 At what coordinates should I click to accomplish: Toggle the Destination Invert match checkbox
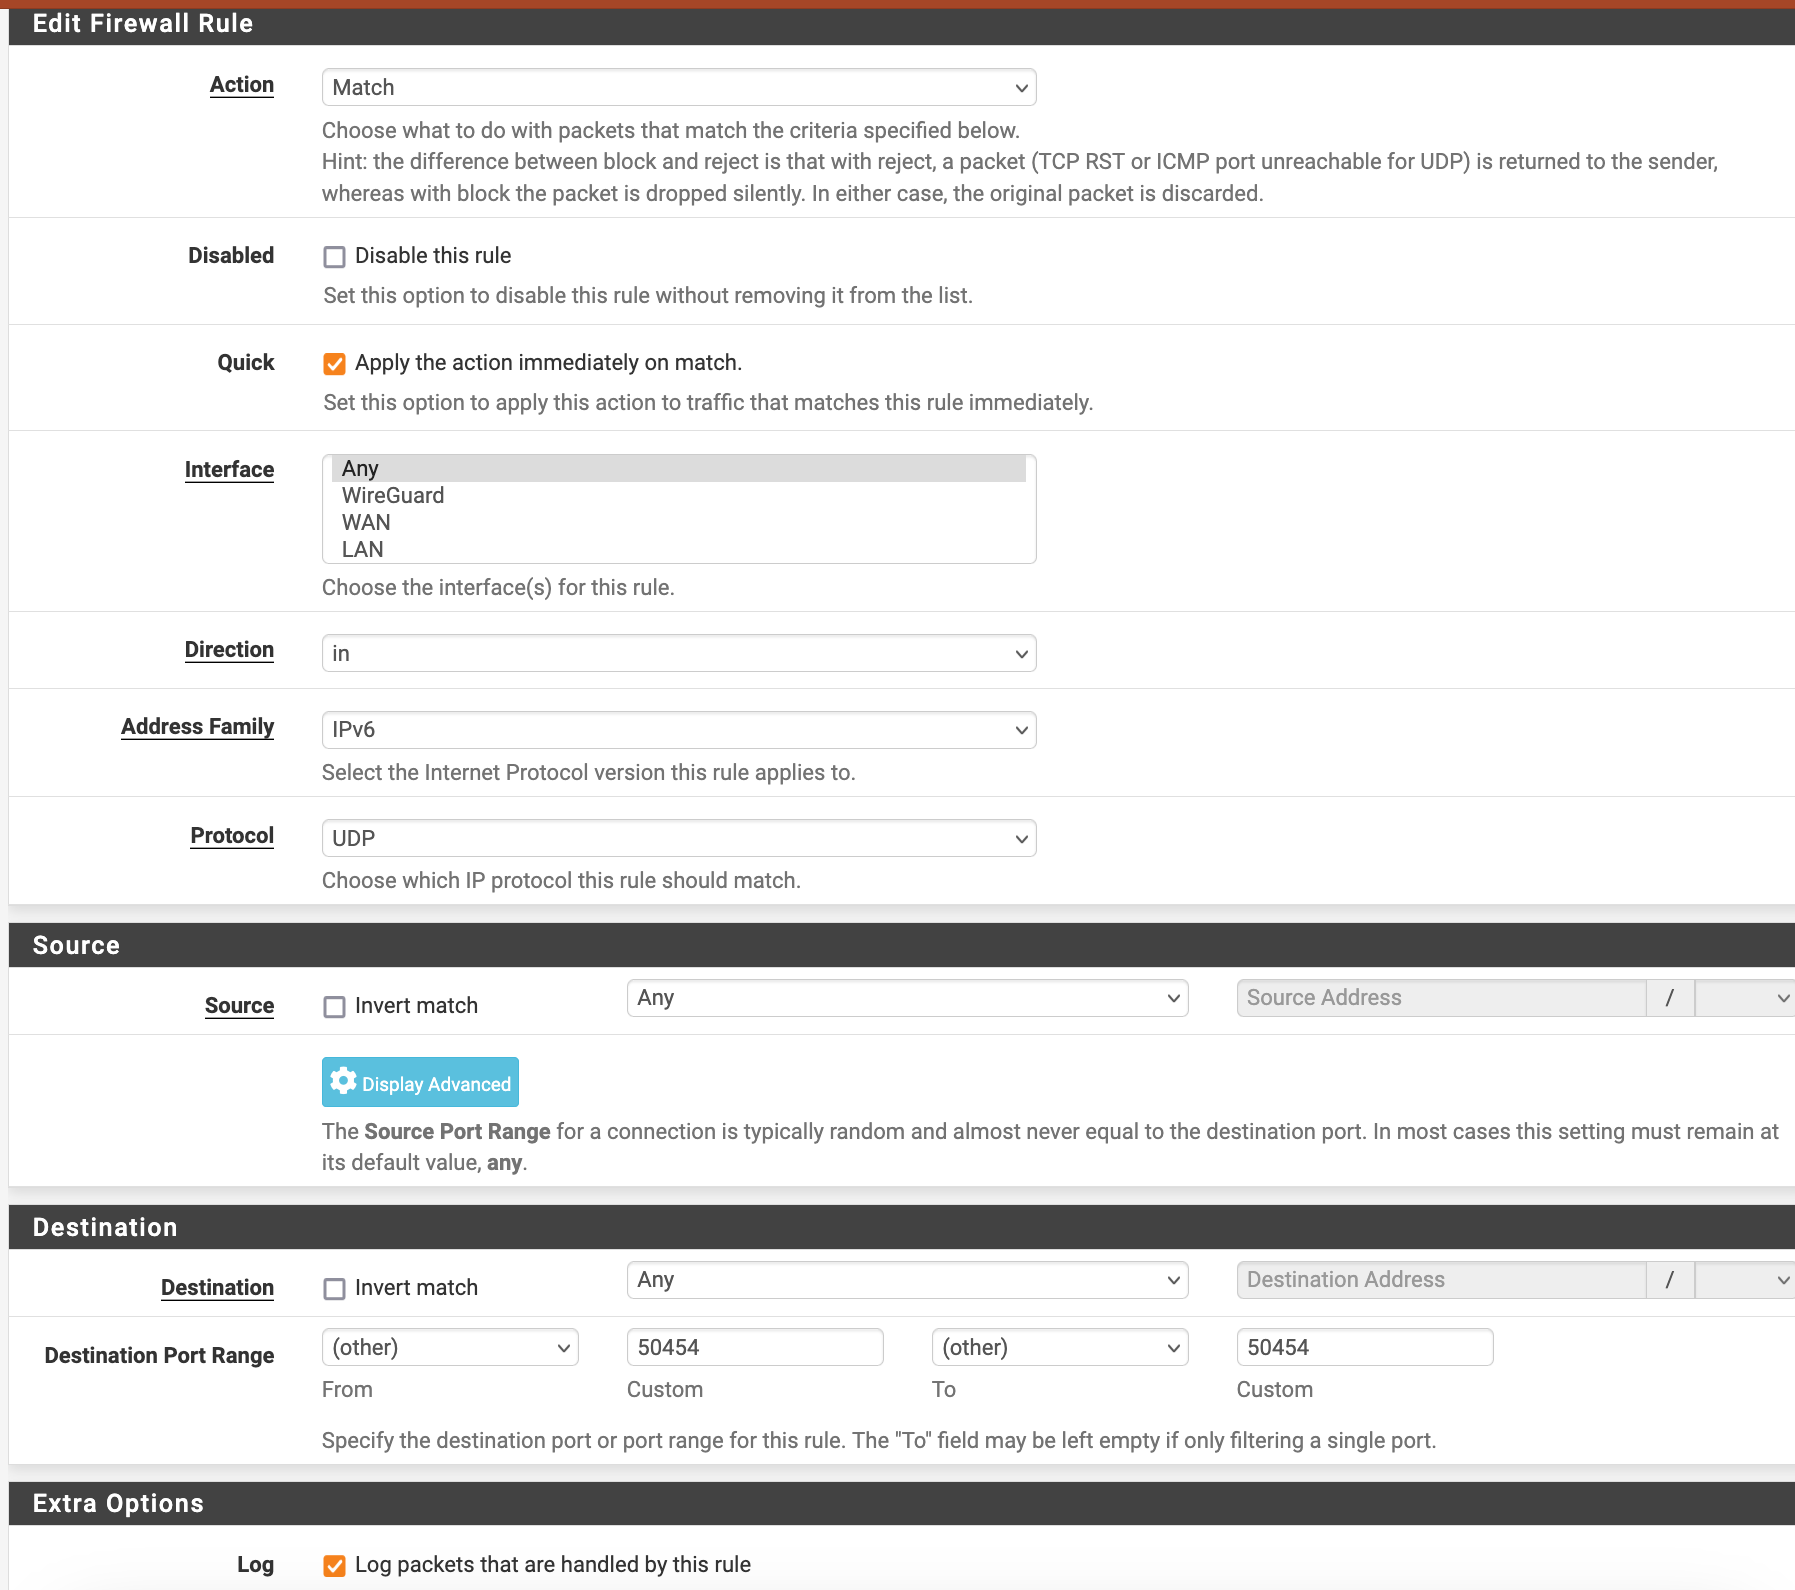tap(334, 1289)
